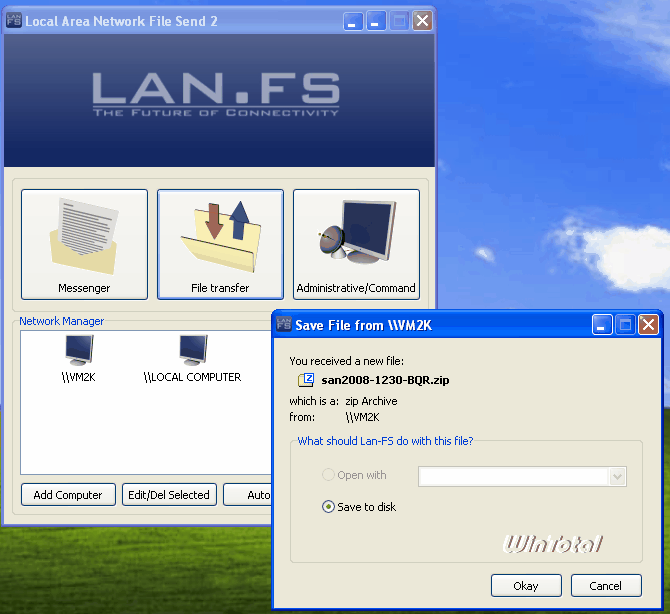Click the "zip Archive" file type text
Viewport: 670px width, 614px height.
[371, 401]
